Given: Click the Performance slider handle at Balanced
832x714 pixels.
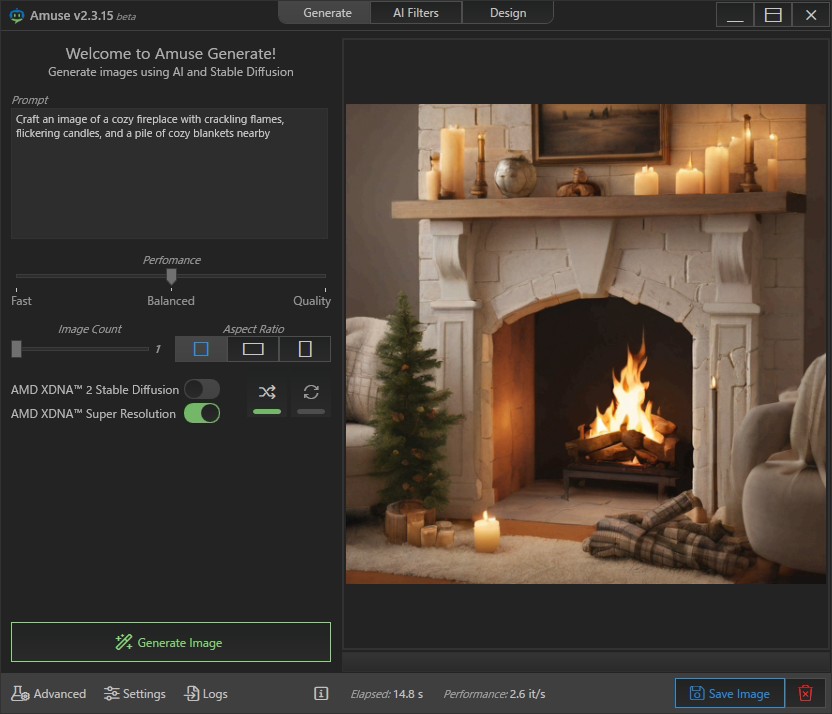Looking at the screenshot, I should 171,276.
